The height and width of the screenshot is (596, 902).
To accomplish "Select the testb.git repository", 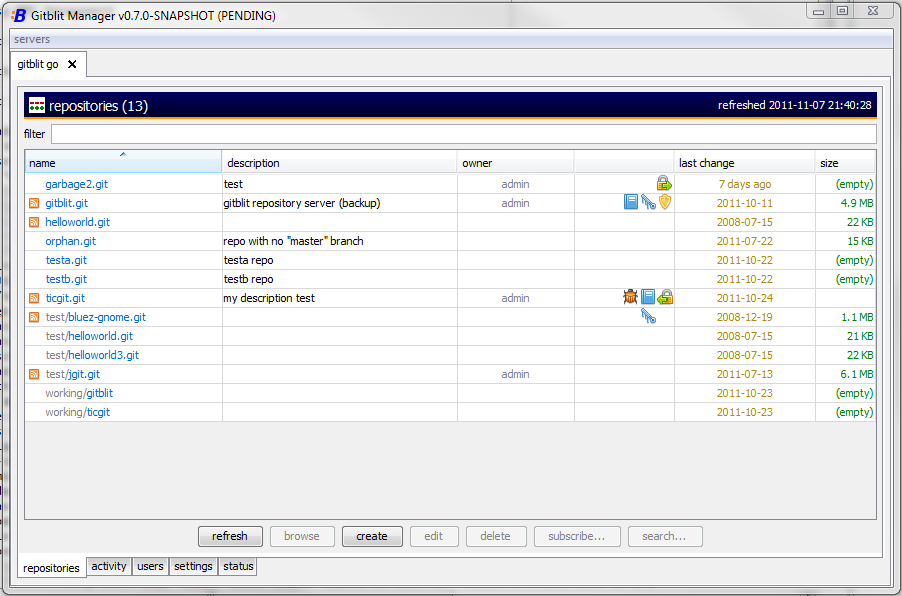I will click(66, 279).
